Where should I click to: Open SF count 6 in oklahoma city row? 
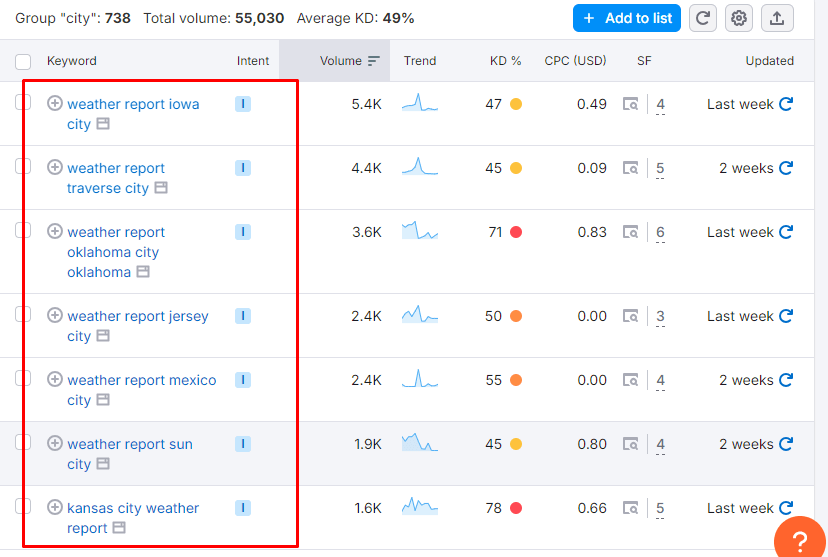tap(660, 232)
